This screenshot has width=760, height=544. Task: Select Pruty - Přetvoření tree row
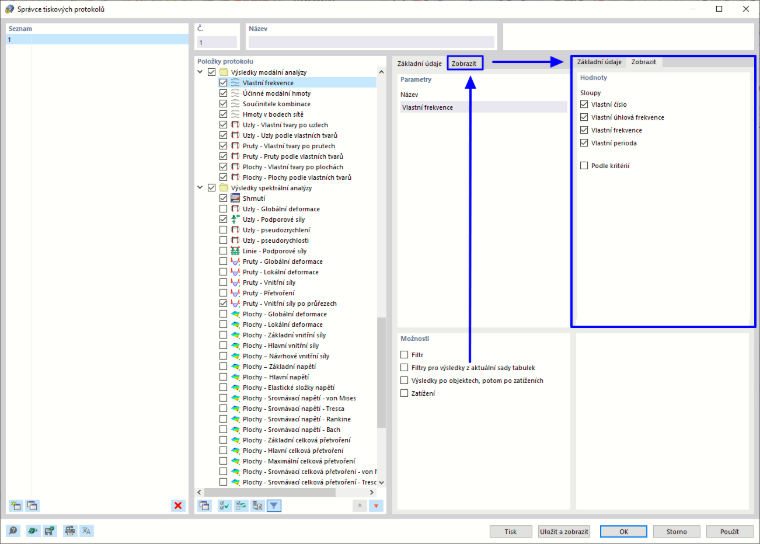coord(269,293)
